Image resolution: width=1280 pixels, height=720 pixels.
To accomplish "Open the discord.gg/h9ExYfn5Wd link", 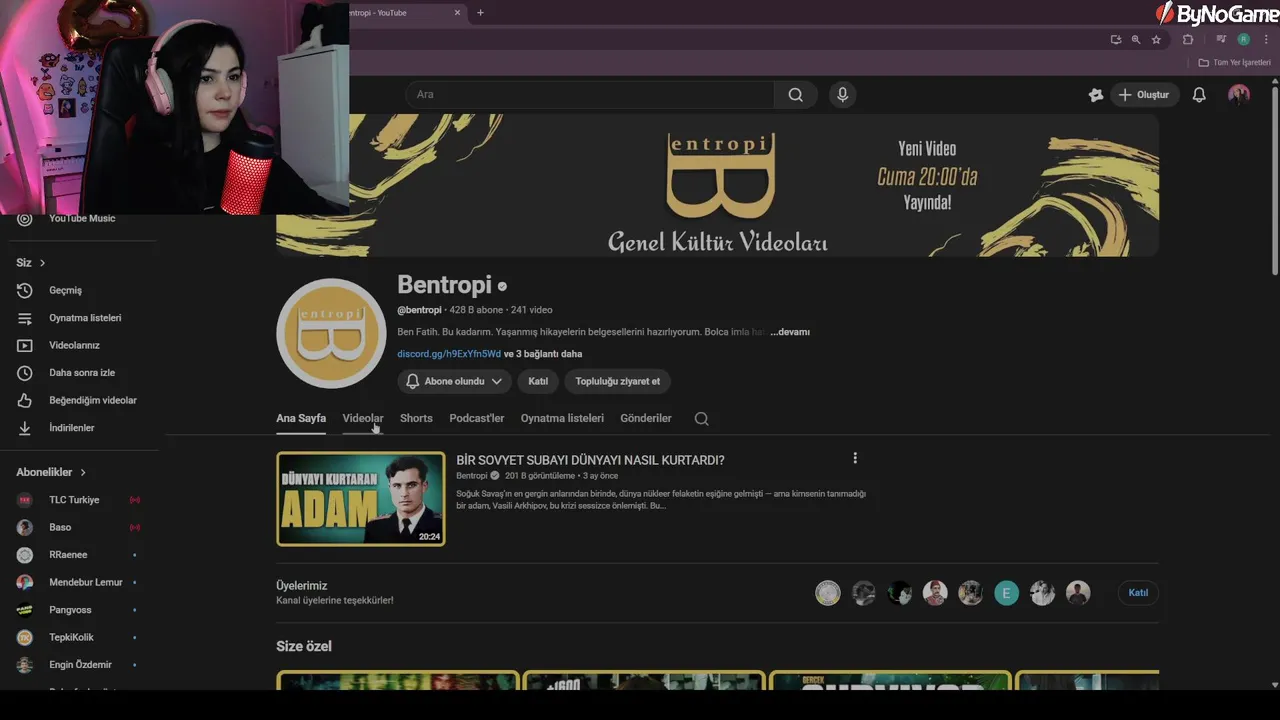I will click(x=449, y=354).
